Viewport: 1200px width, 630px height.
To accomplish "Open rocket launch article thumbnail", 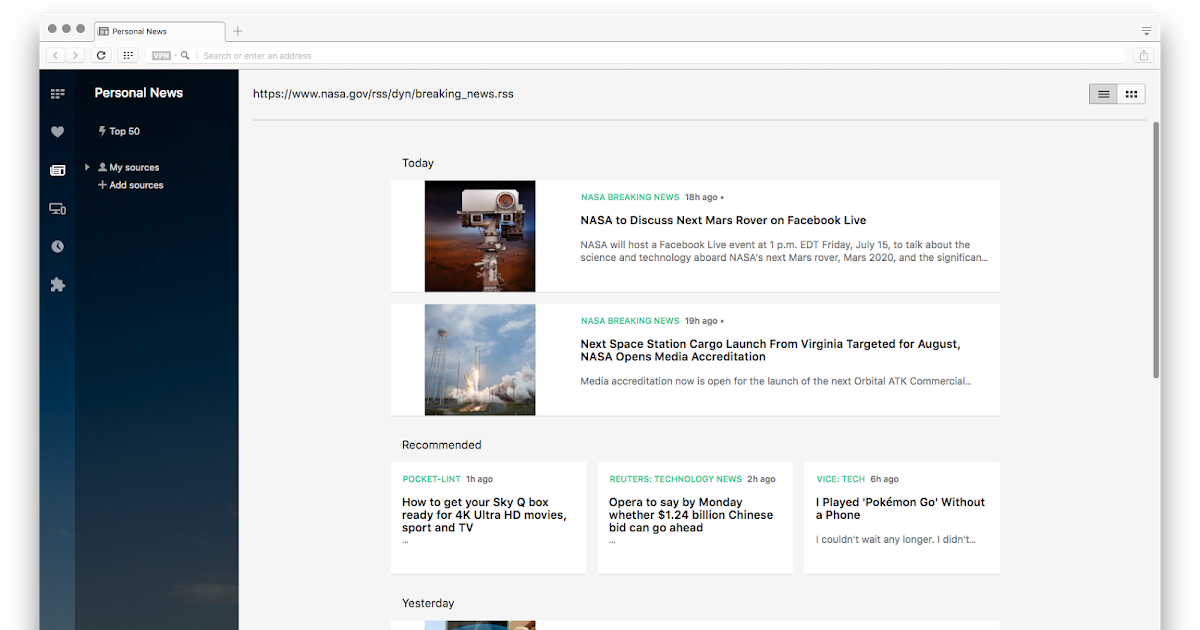I will click(x=480, y=360).
